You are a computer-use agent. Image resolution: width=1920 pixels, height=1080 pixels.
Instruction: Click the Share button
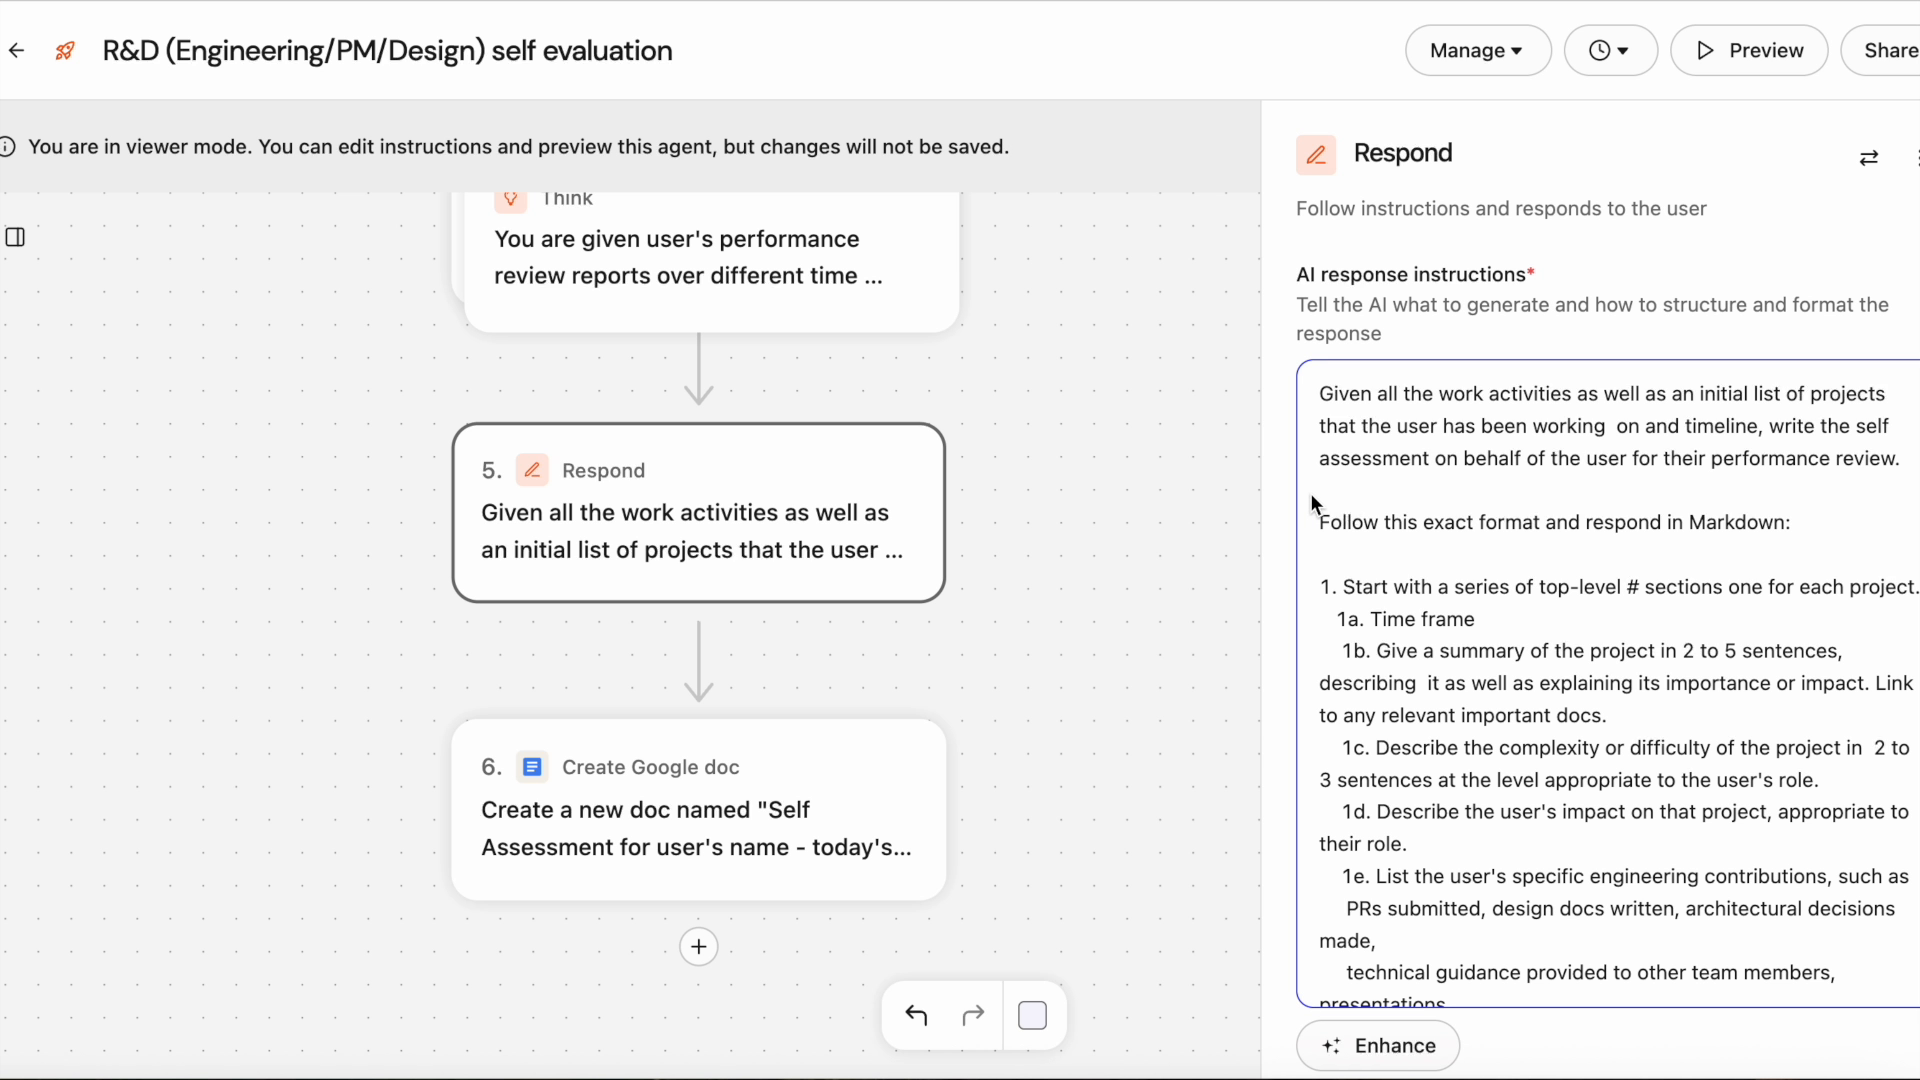[x=1888, y=51]
